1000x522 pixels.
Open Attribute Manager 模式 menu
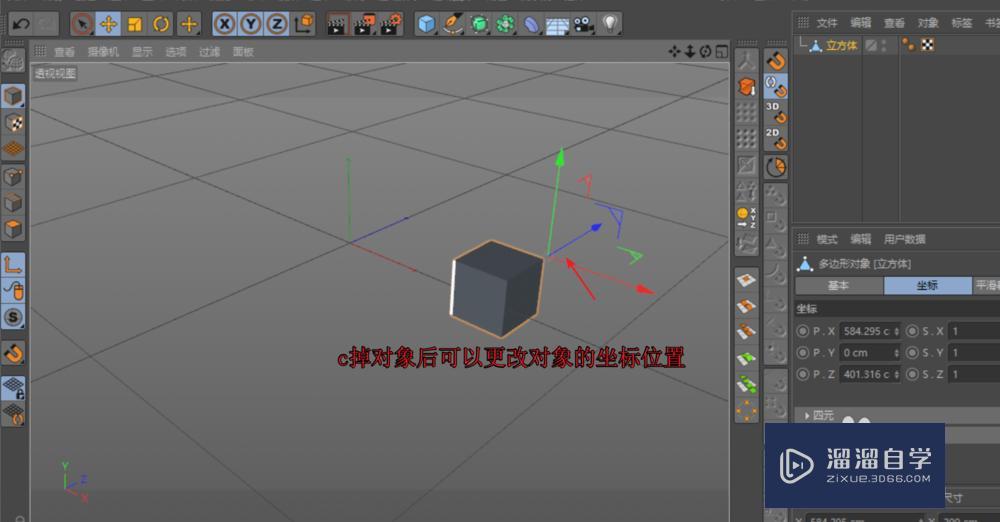[827, 239]
